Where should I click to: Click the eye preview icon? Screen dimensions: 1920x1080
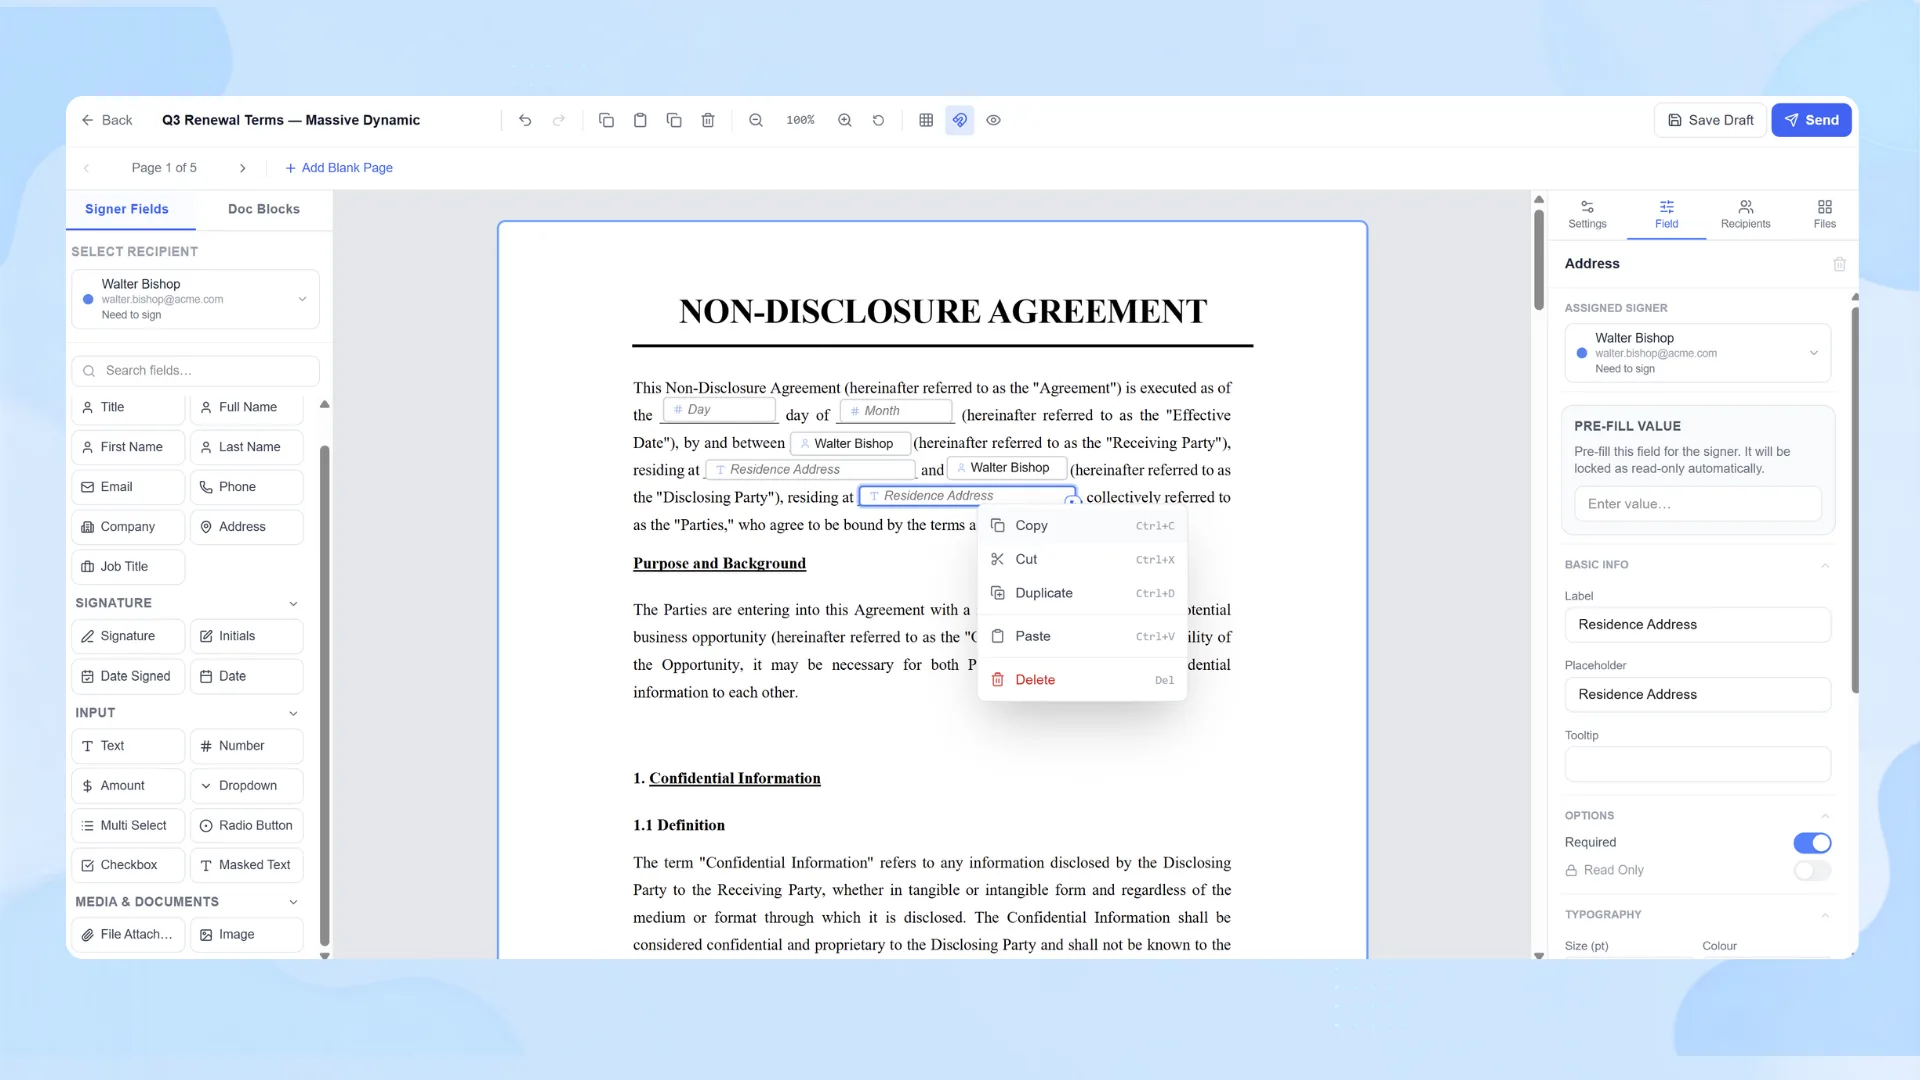[x=993, y=120]
